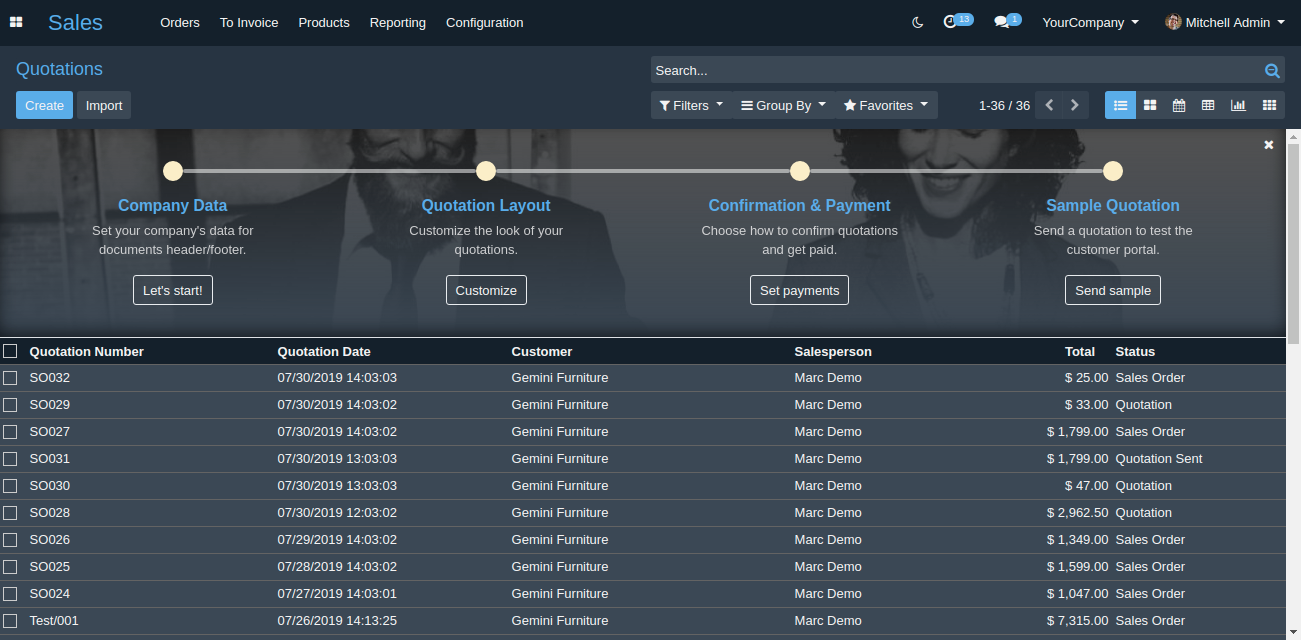
Task: Open the apps home menu grid icon
Action: [x=16, y=22]
